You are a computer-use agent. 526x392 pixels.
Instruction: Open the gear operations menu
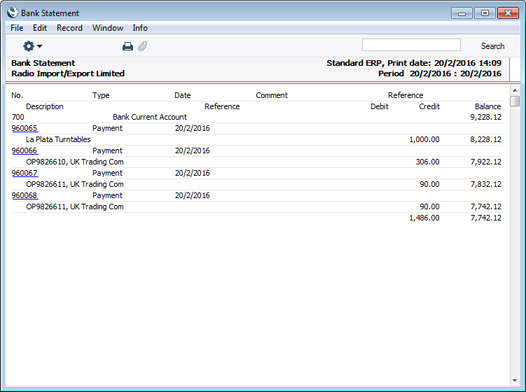(32, 46)
